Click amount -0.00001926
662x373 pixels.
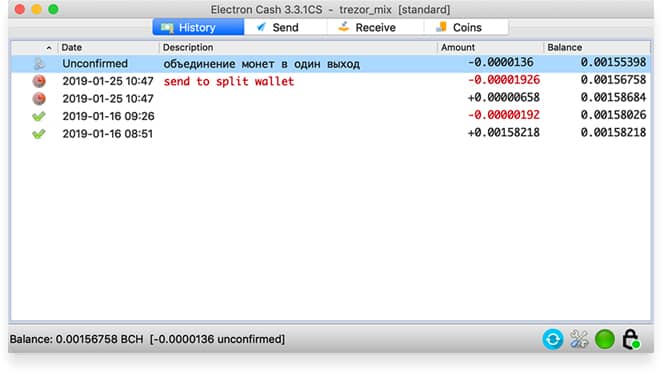click(504, 80)
